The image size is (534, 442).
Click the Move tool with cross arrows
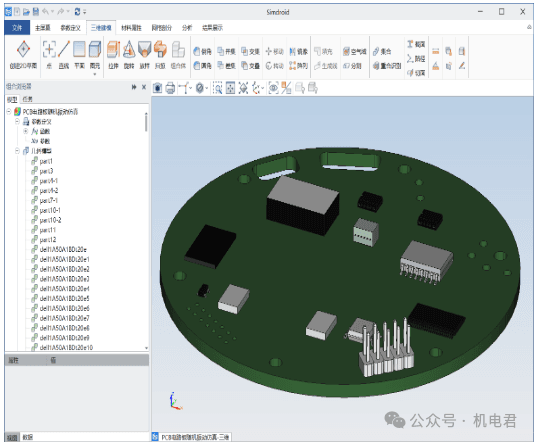pos(274,51)
